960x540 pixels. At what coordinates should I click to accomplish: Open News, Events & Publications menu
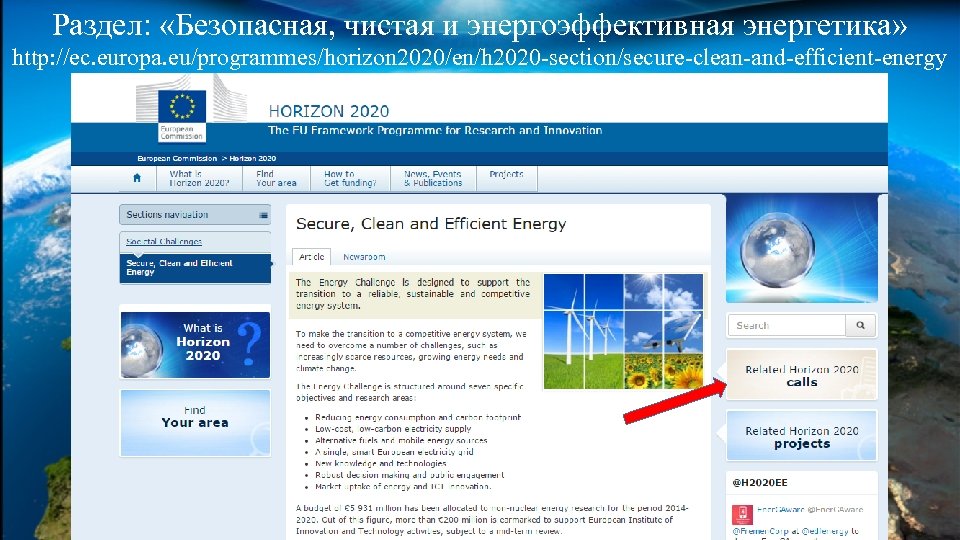[x=433, y=178]
